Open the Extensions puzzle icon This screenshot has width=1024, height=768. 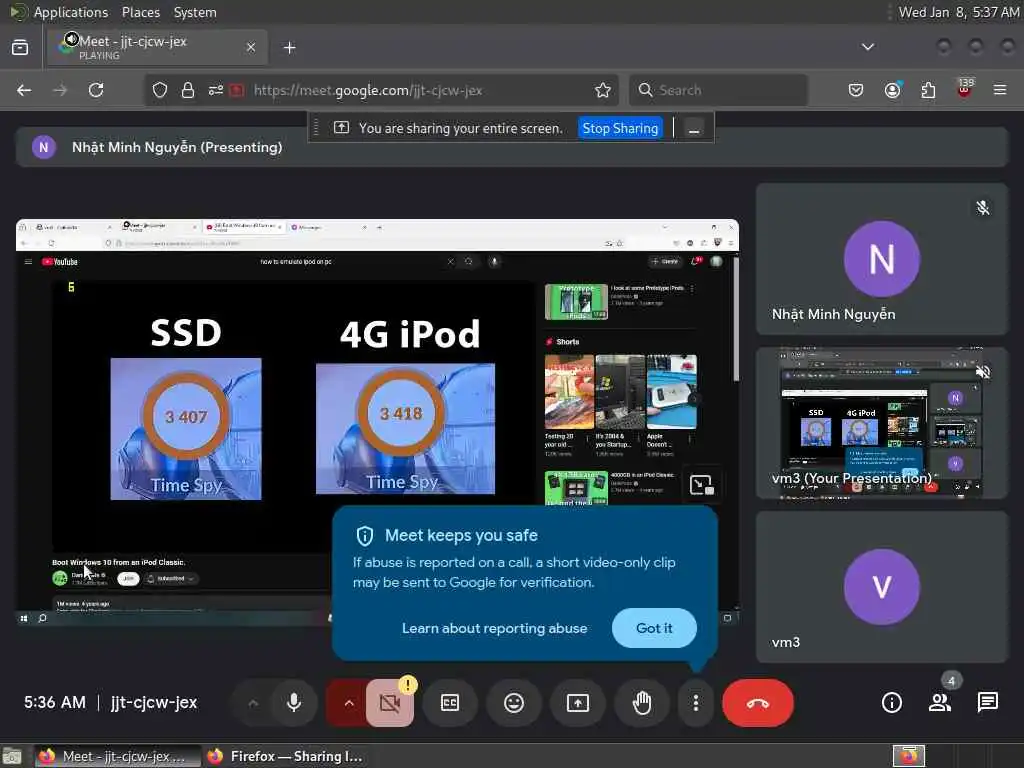[928, 90]
